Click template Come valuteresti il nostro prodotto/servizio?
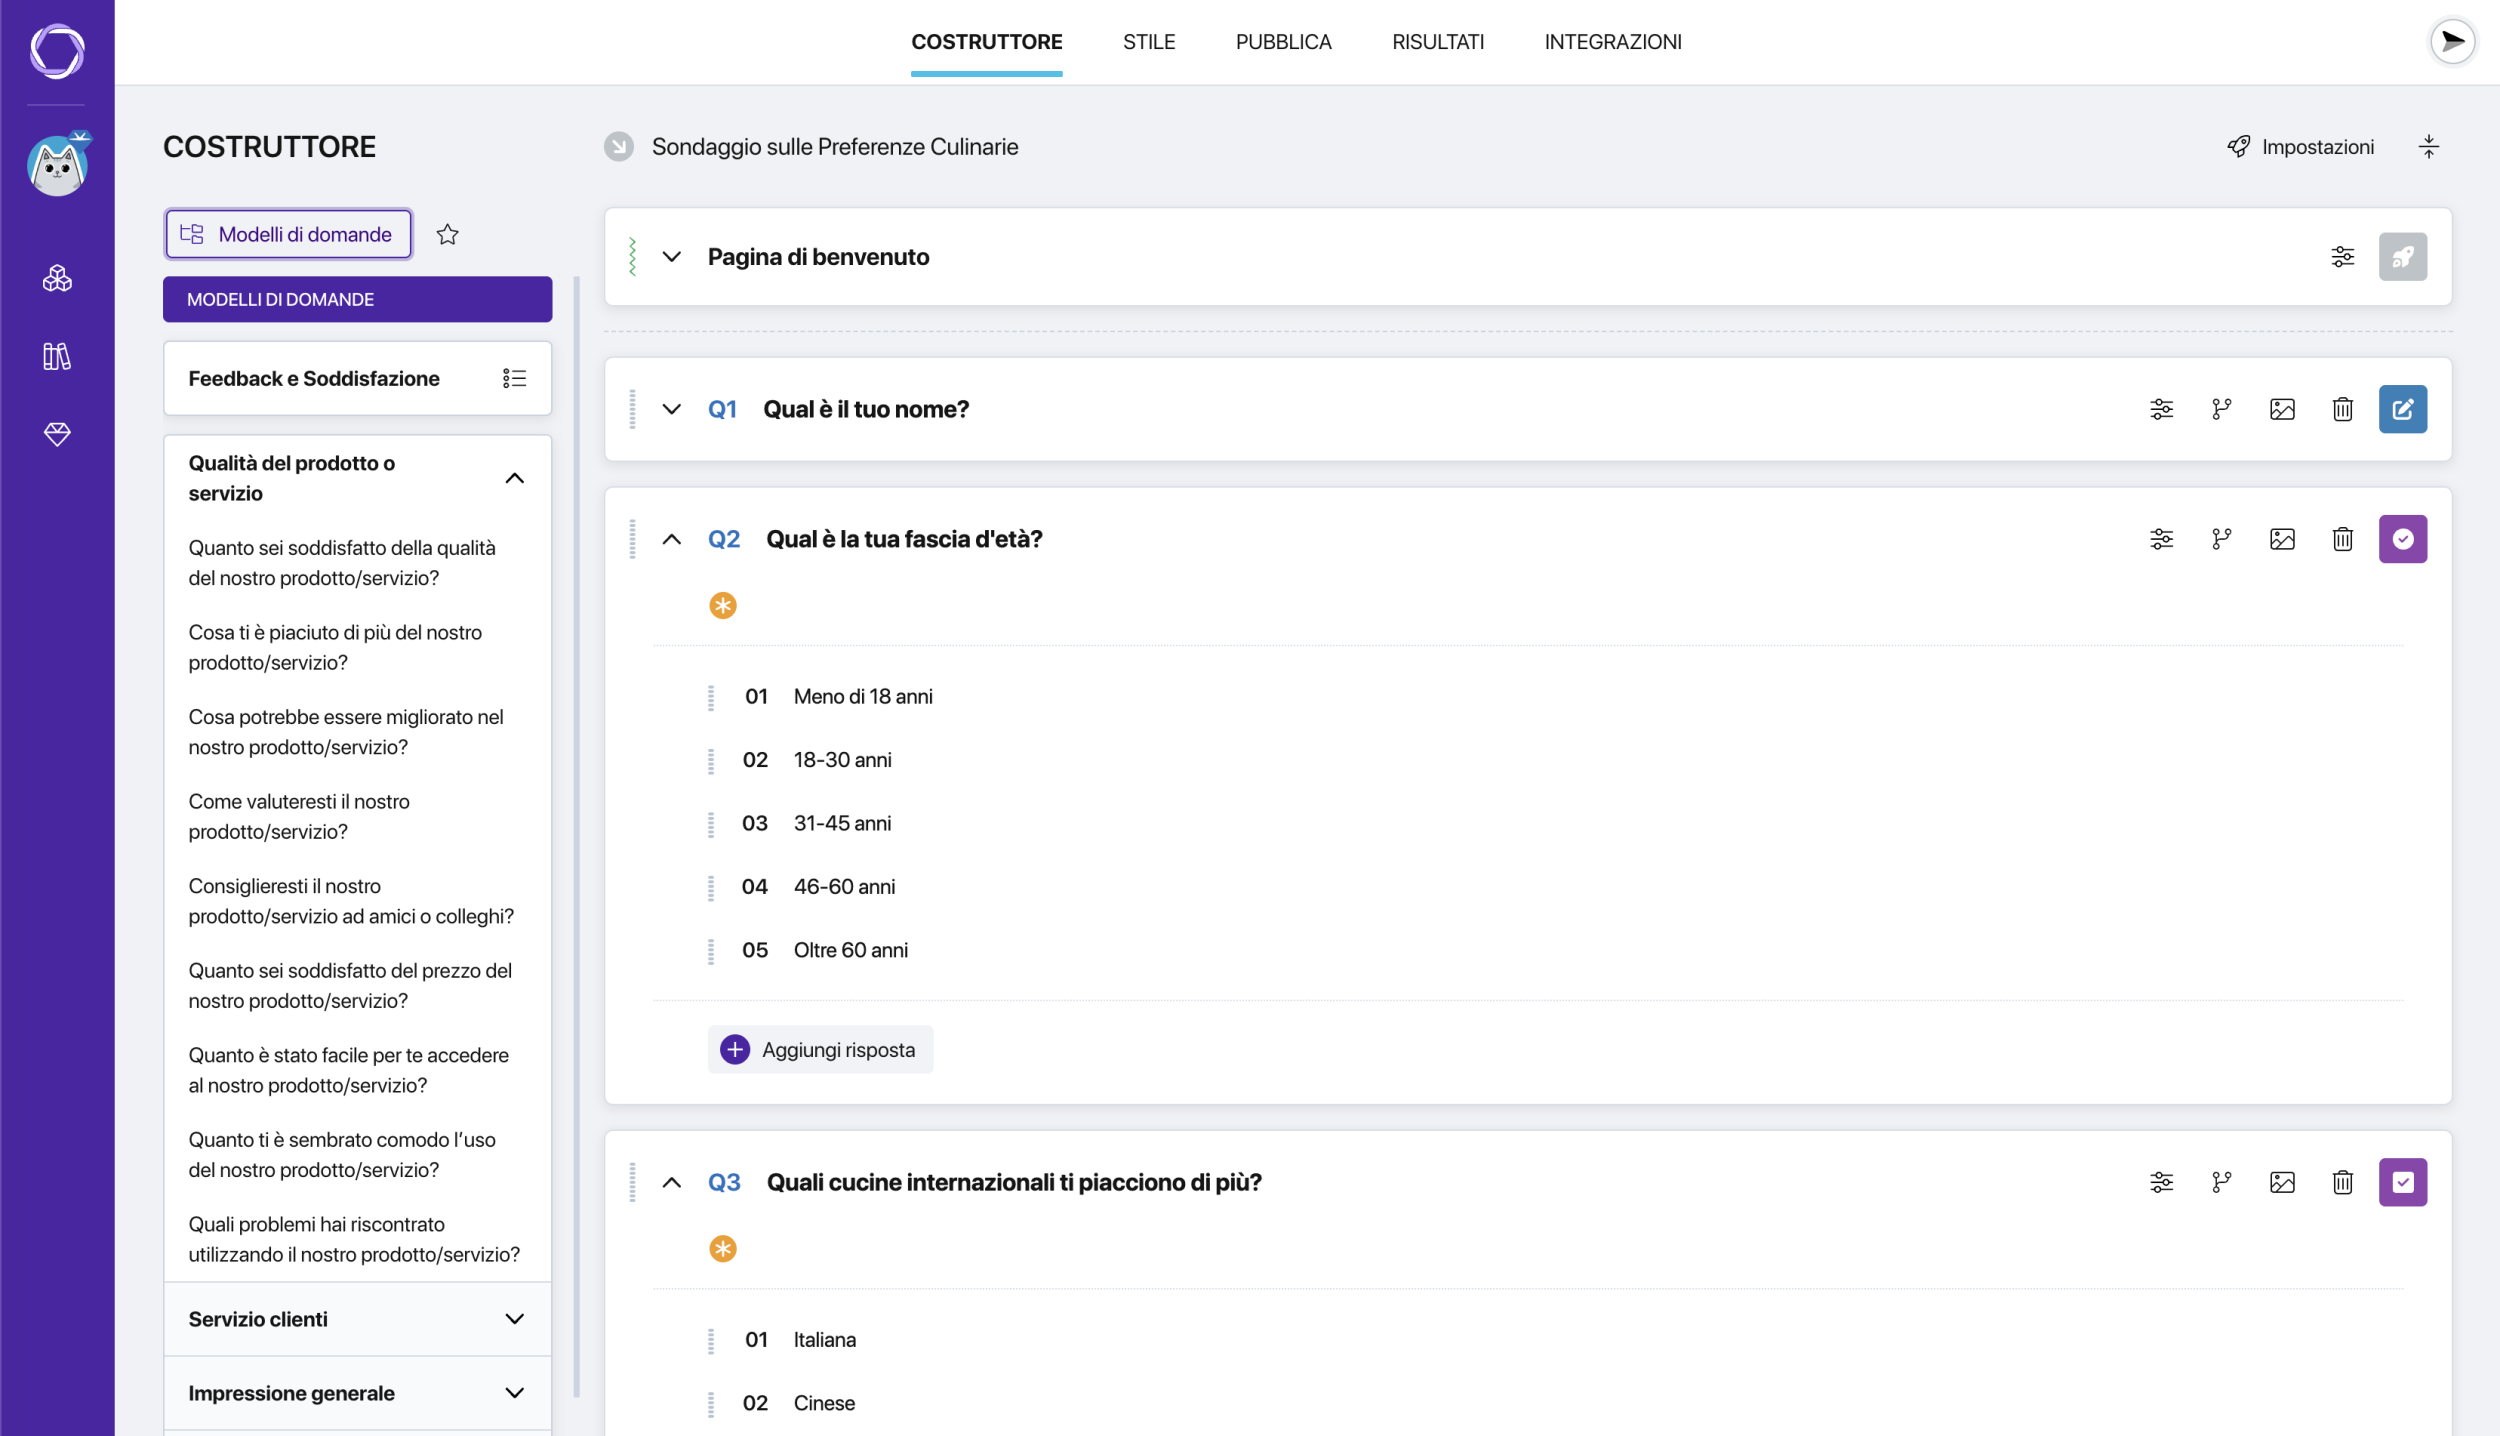The image size is (2500, 1436). click(x=299, y=816)
